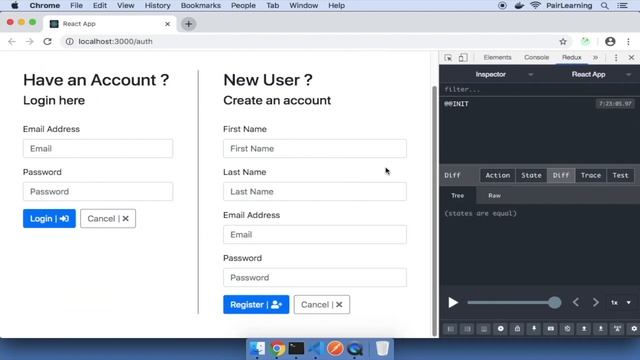The height and width of the screenshot is (360, 640).
Task: Select the Redux tab in DevTools
Action: tap(571, 58)
